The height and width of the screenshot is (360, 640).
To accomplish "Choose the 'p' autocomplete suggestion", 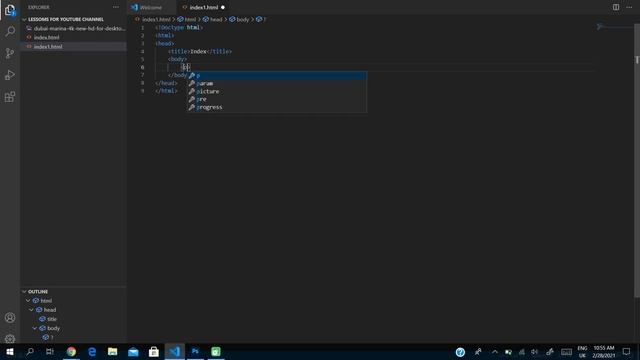I will (x=277, y=76).
